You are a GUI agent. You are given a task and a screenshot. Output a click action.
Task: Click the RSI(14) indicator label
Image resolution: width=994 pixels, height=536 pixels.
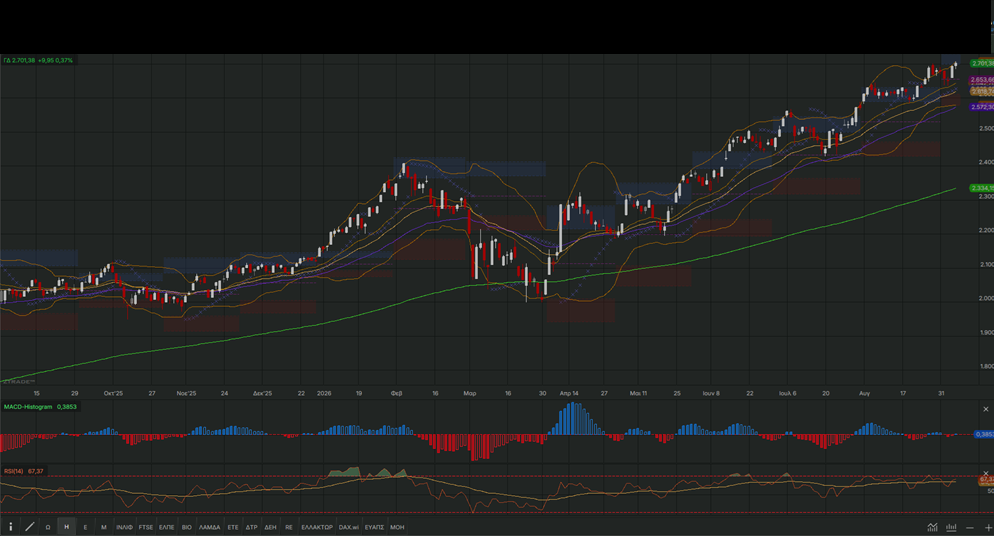tap(14, 471)
